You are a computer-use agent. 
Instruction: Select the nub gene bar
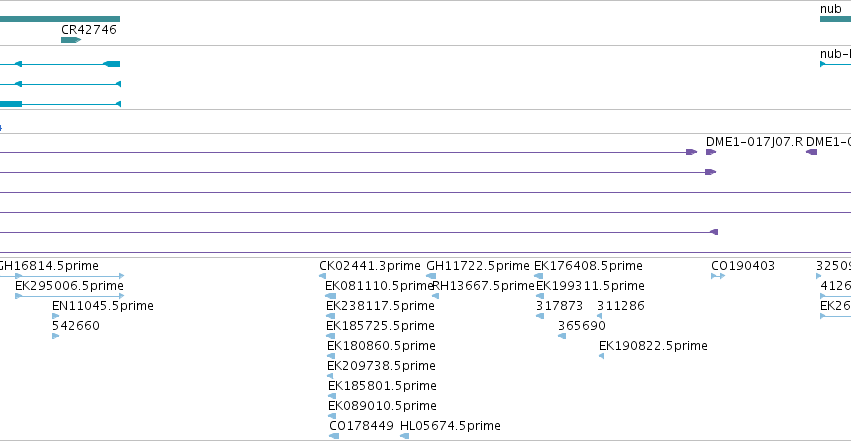pos(835,19)
